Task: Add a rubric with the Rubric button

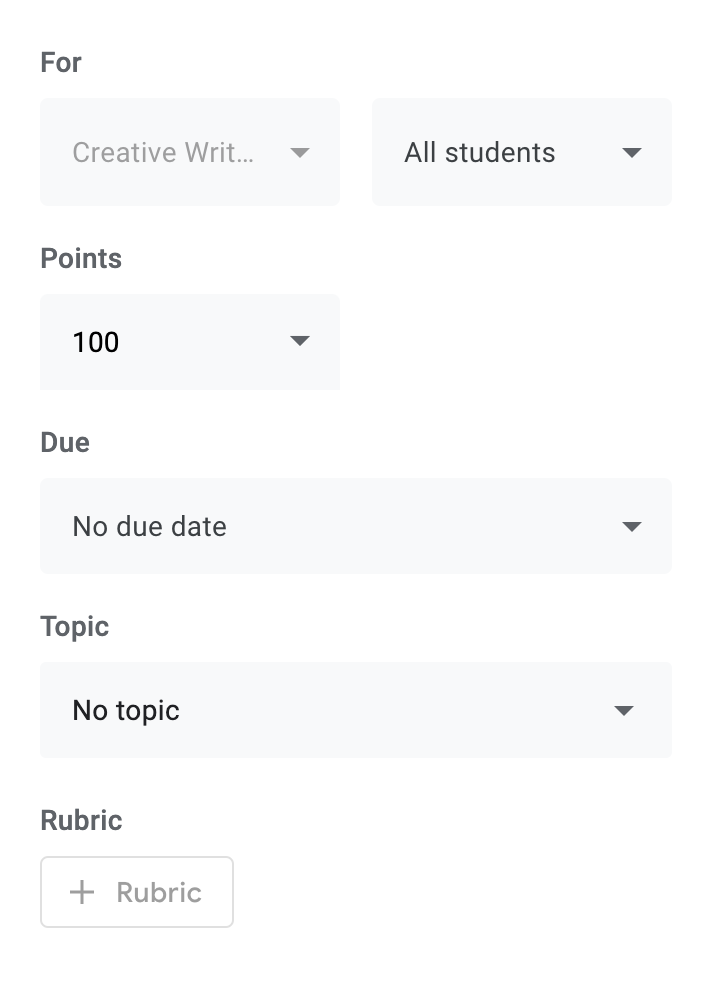Action: [137, 892]
